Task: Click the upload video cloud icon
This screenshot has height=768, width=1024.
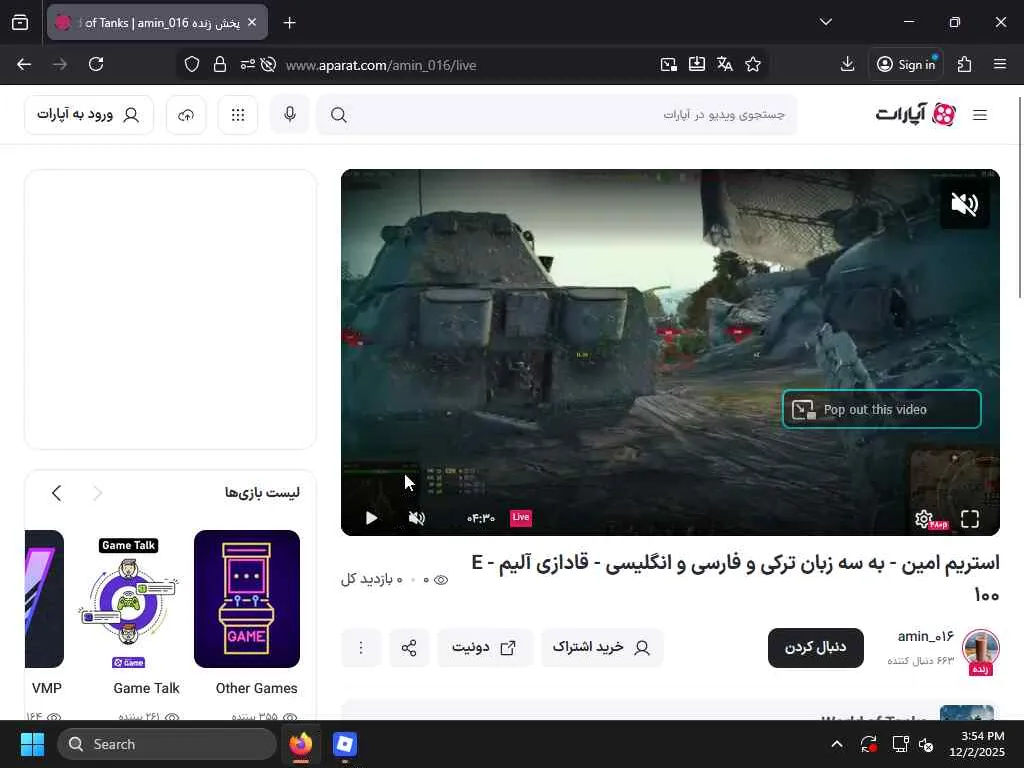Action: pos(186,115)
